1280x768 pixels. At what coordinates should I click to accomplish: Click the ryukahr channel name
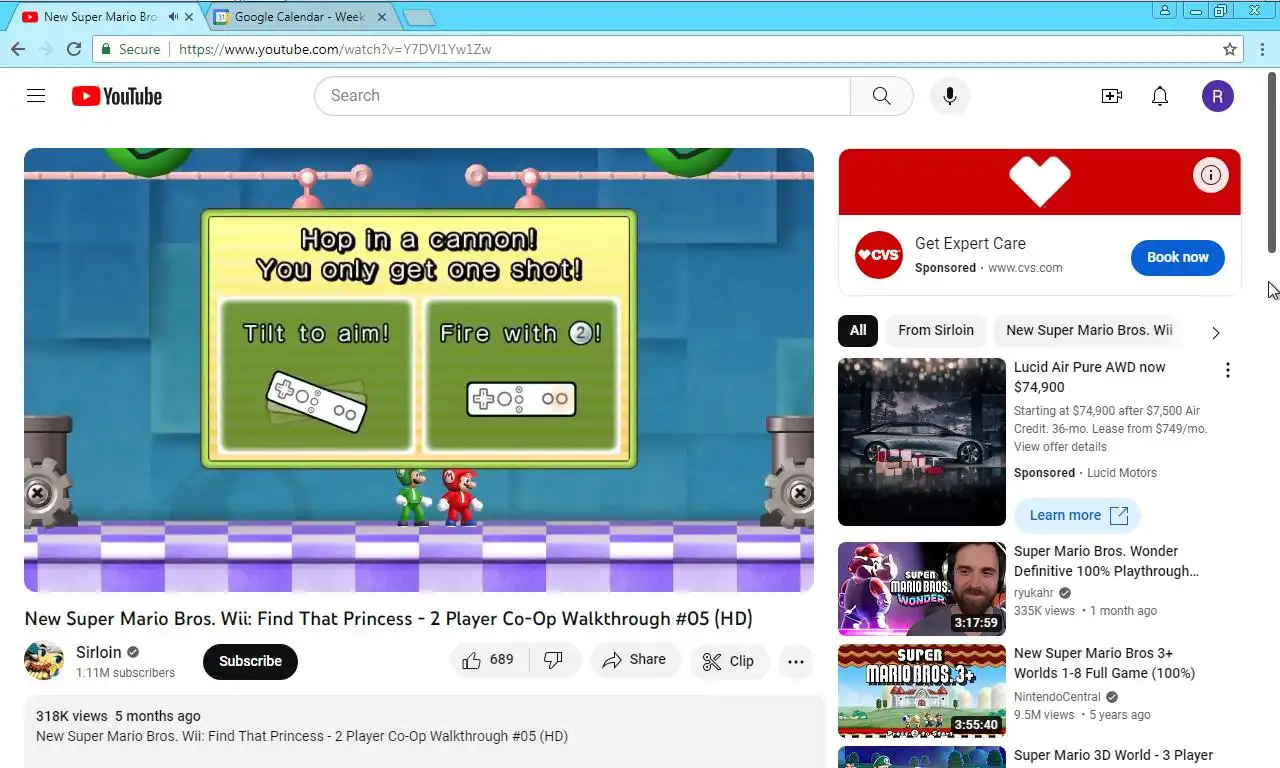pos(1034,593)
